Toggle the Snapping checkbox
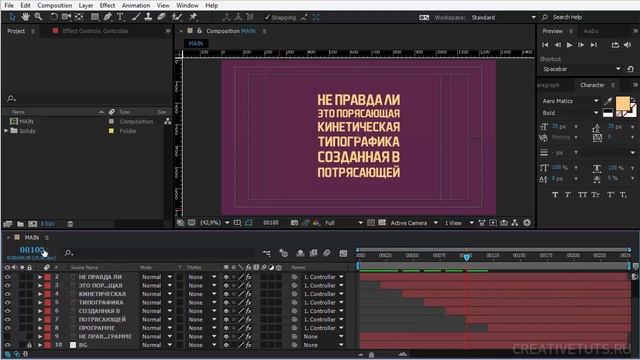This screenshot has height=360, width=640. (267, 17)
